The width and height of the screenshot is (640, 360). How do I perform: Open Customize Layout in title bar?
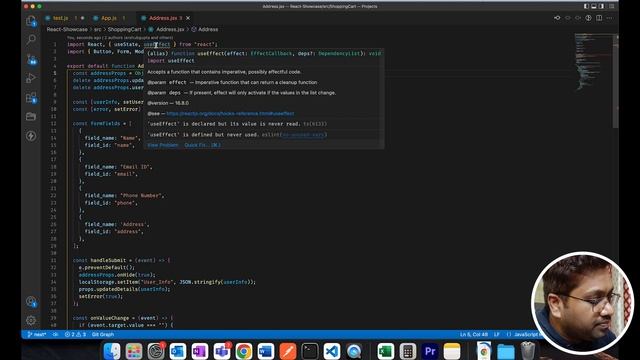pos(611,6)
